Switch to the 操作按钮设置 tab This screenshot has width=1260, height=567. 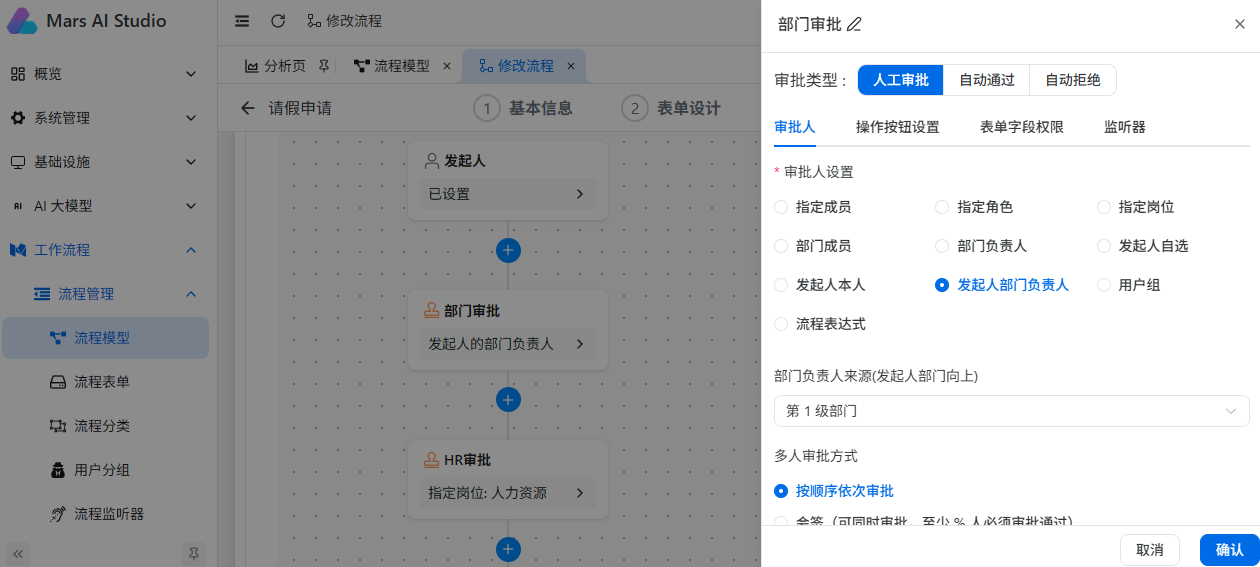pyautogui.click(x=898, y=127)
